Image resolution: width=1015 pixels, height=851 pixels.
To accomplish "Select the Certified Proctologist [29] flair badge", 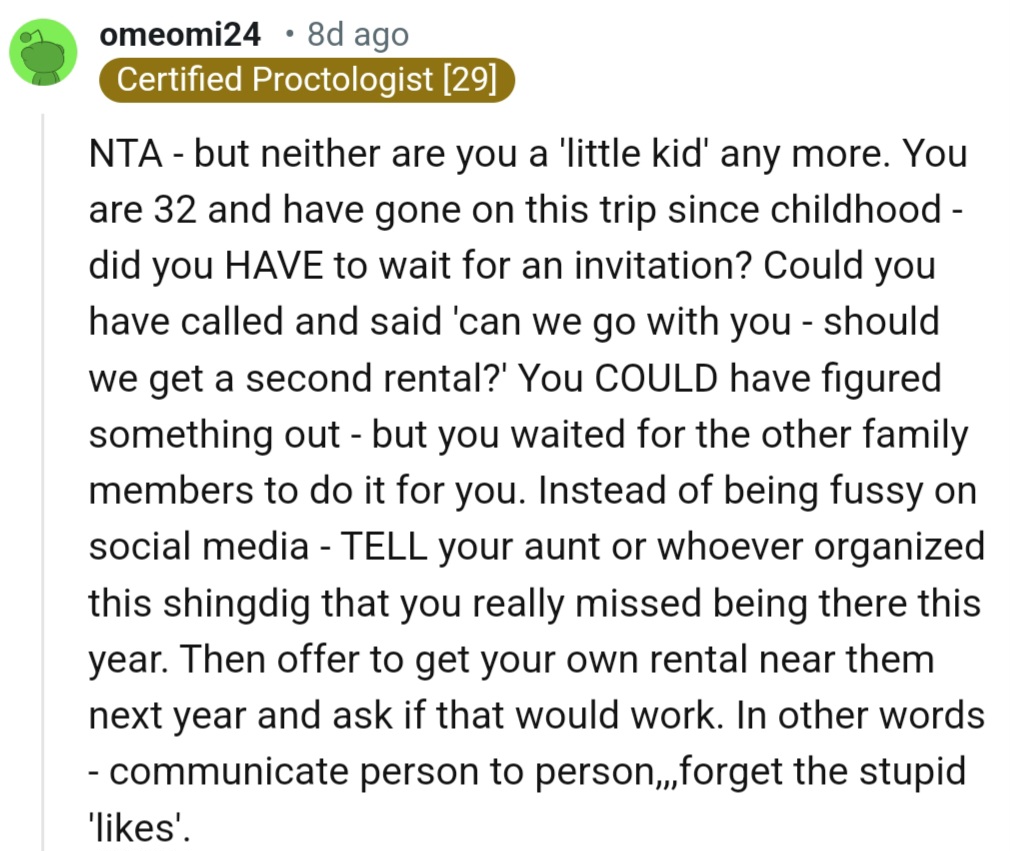I will (307, 80).
